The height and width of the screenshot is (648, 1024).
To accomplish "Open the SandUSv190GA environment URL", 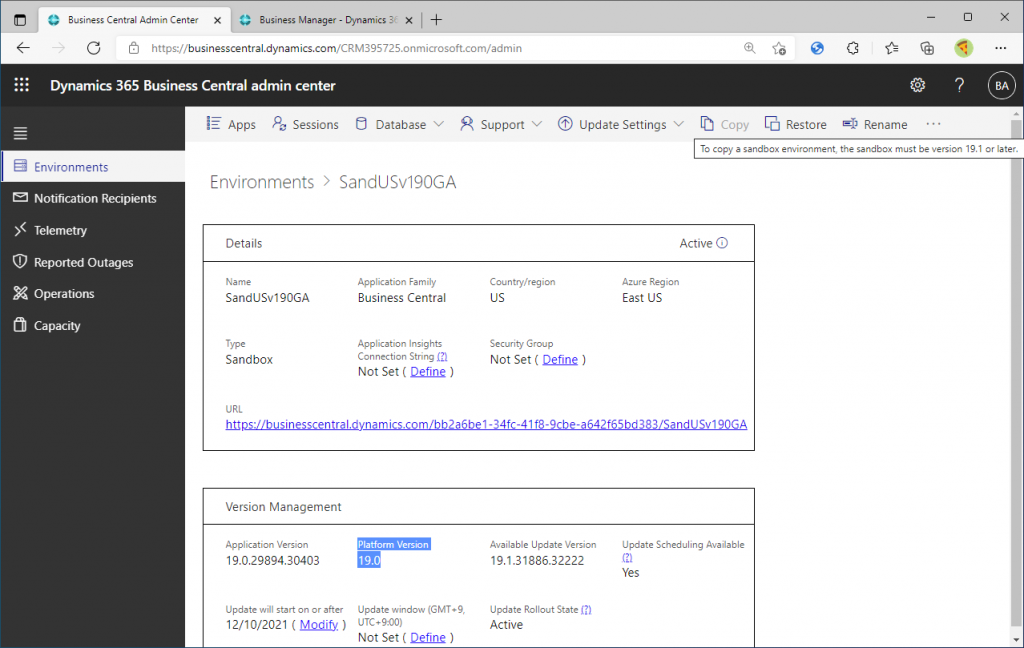I will click(486, 424).
